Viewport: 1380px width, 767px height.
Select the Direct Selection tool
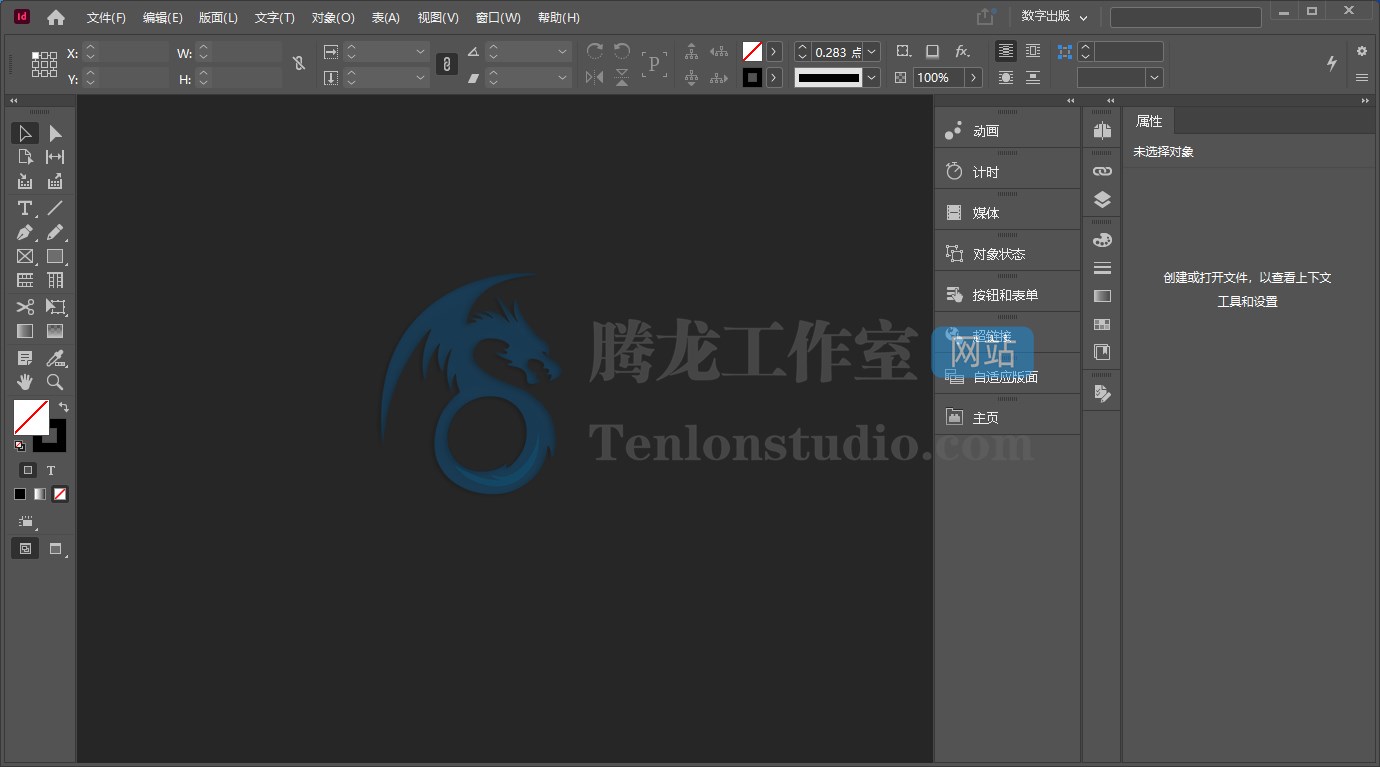[55, 133]
